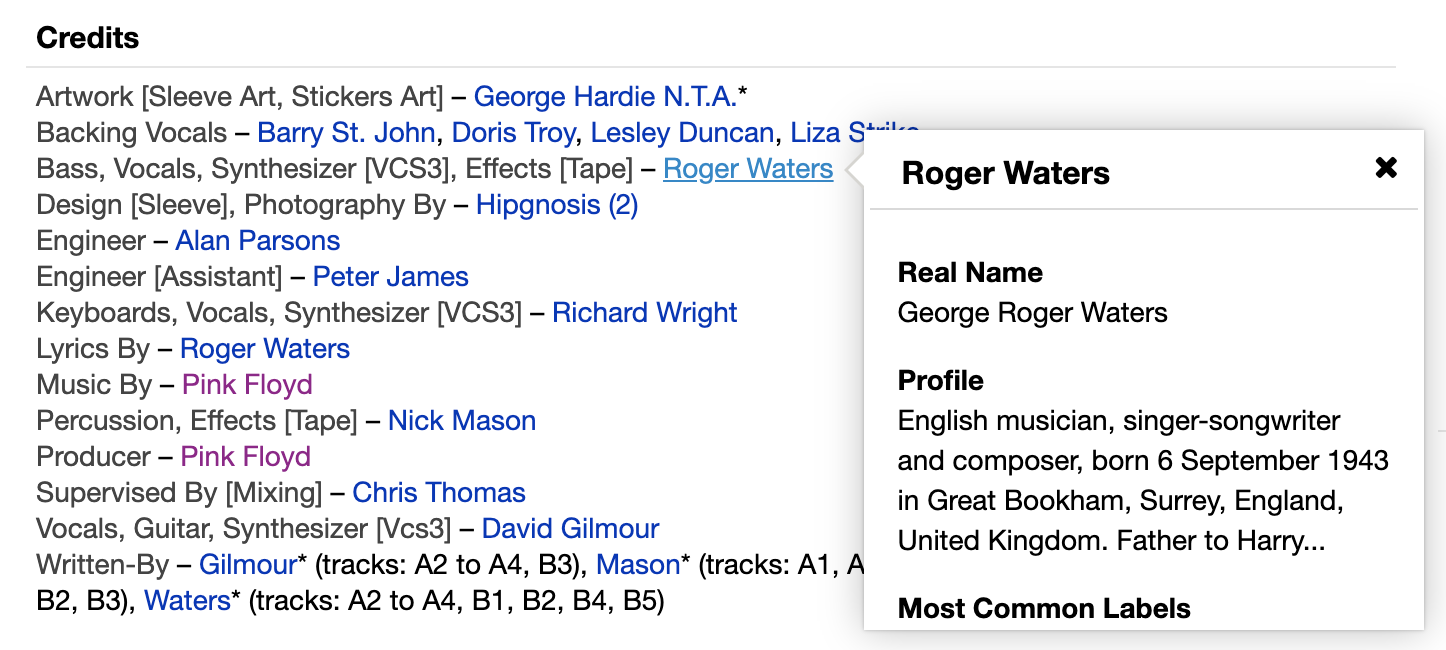
Task: Open the Nick Mason percussion link
Action: [x=461, y=421]
